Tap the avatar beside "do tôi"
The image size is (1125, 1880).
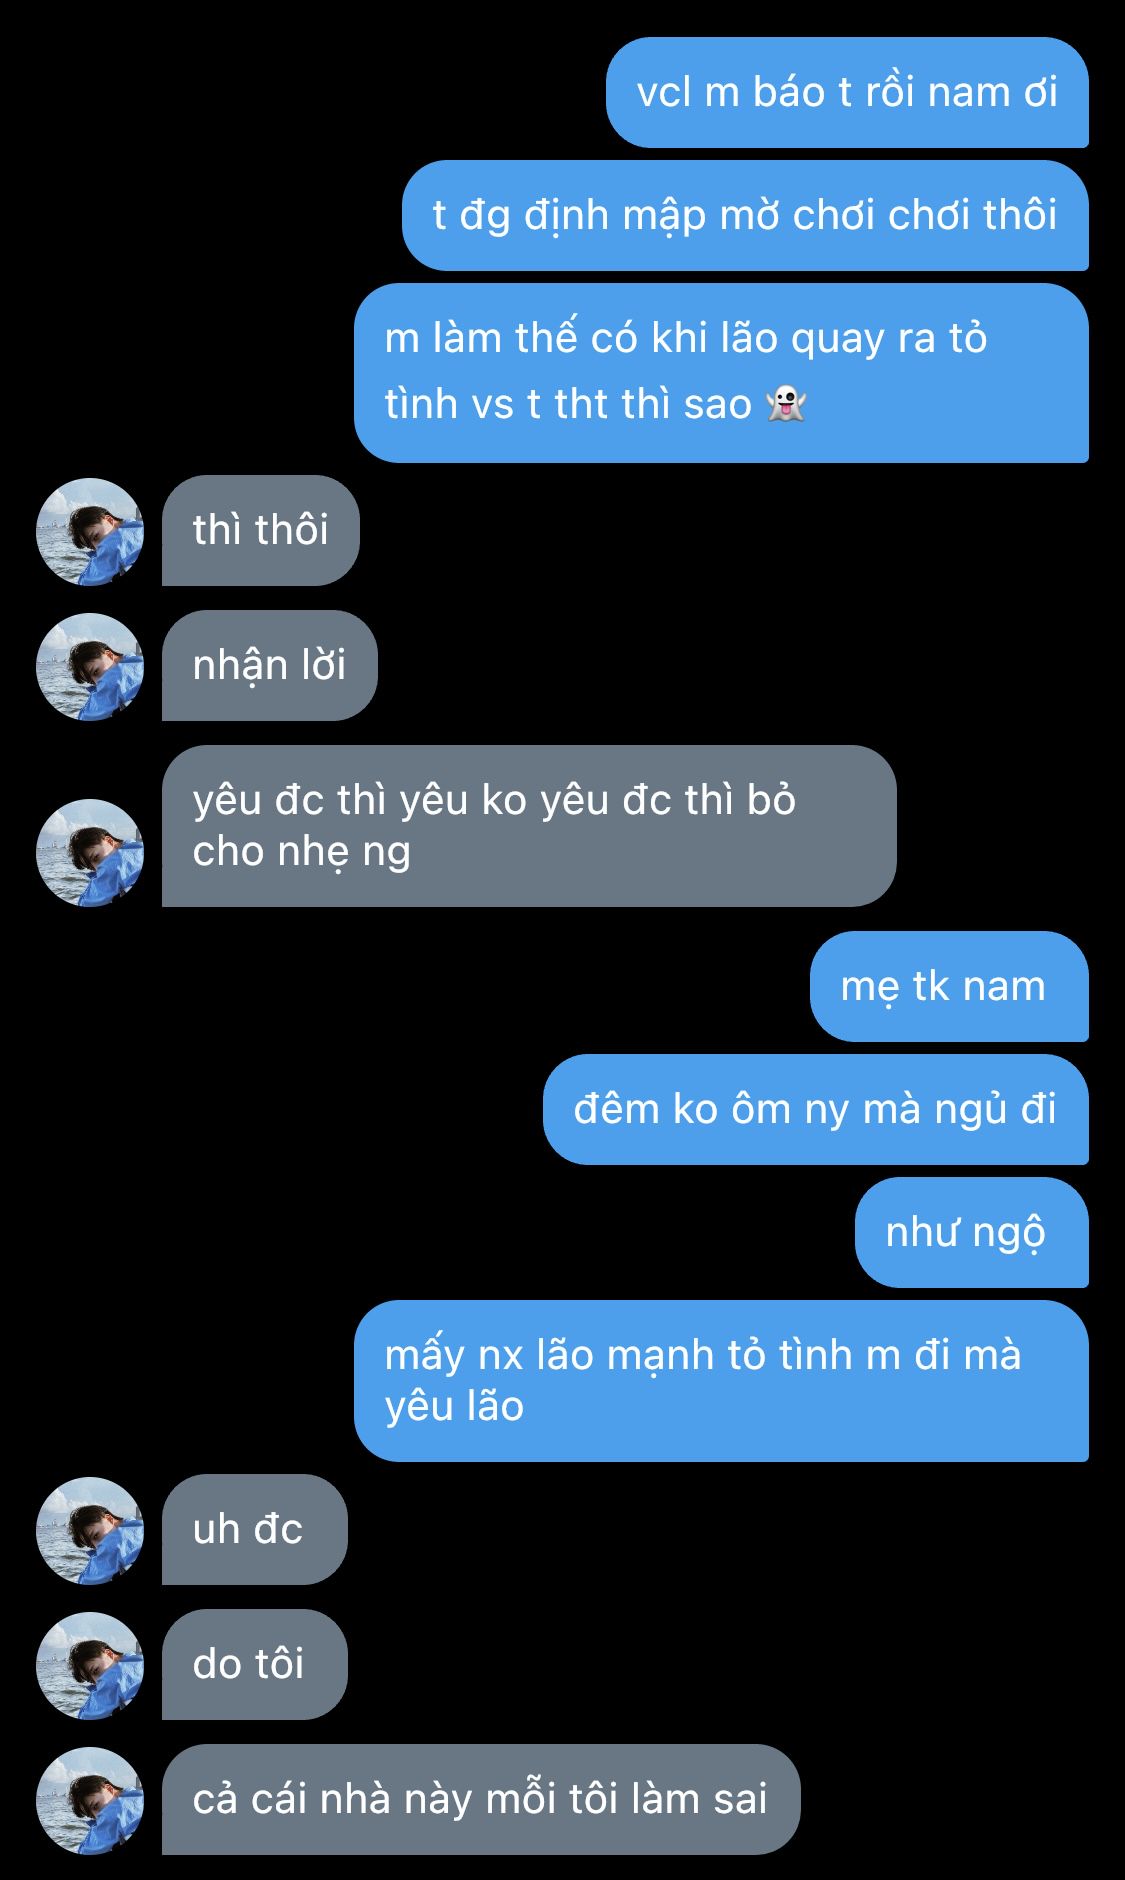(x=90, y=1665)
